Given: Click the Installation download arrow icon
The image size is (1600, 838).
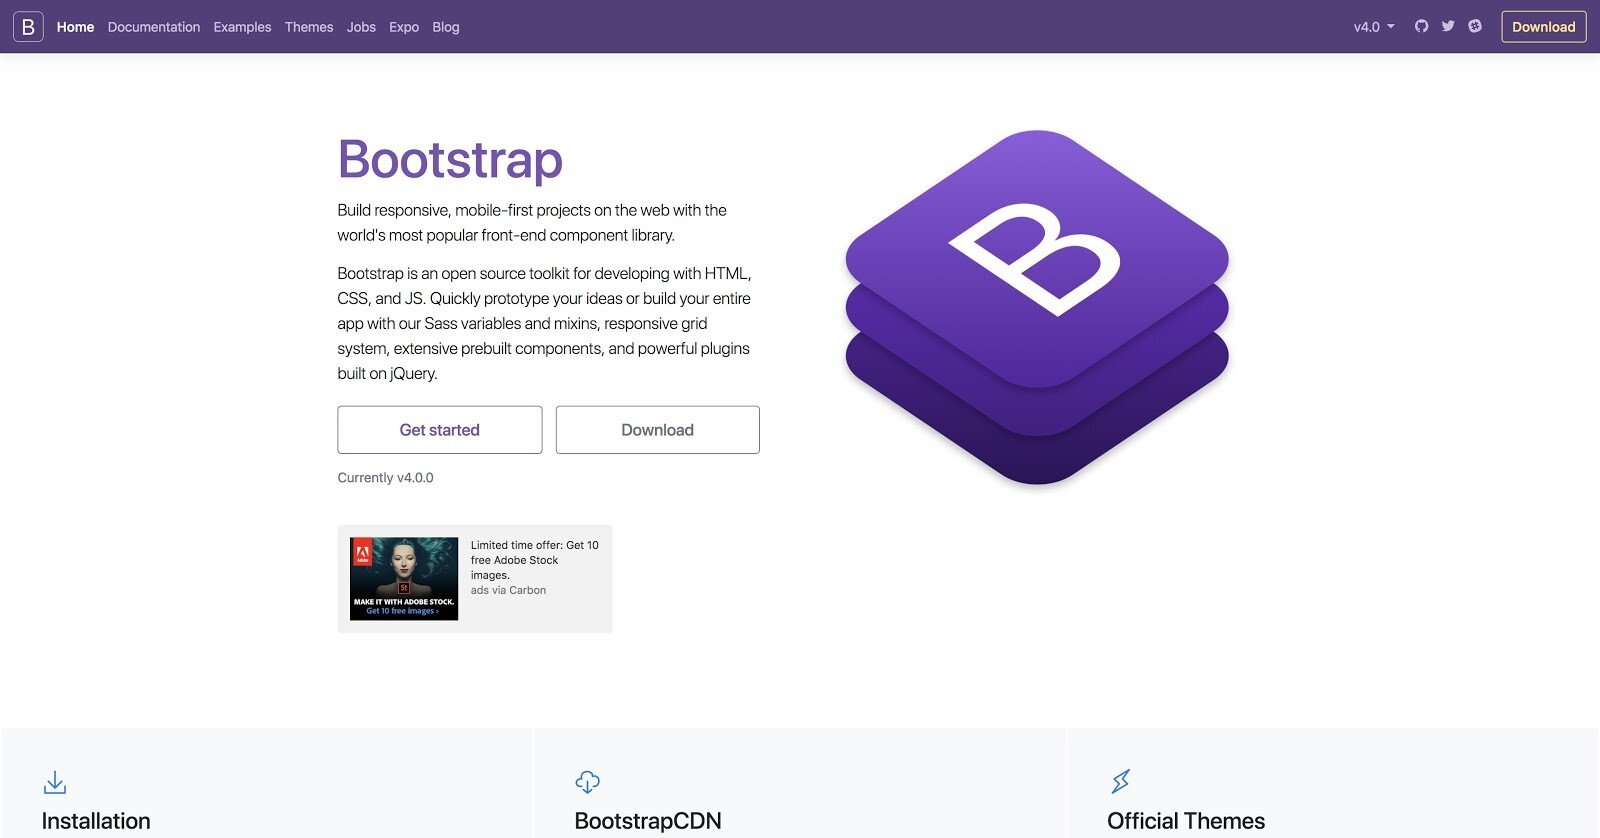Looking at the screenshot, I should (55, 782).
